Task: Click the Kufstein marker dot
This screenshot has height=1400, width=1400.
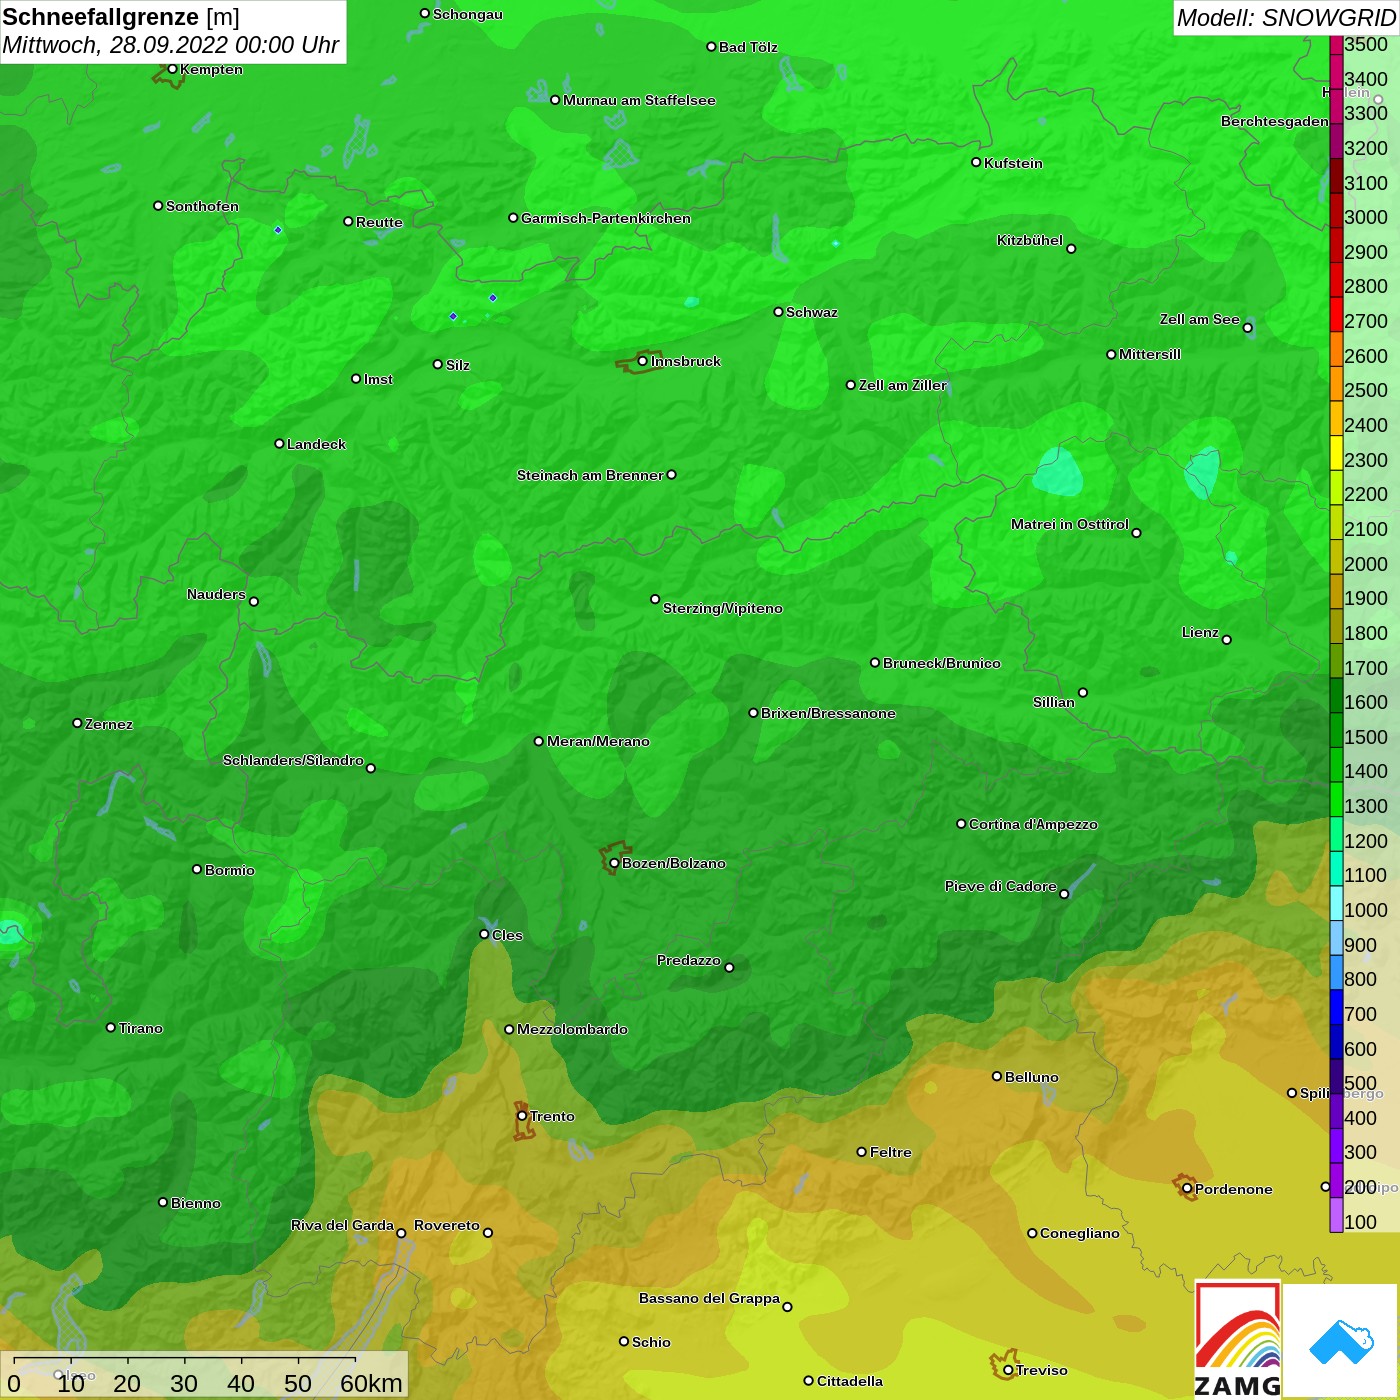Action: coord(976,162)
